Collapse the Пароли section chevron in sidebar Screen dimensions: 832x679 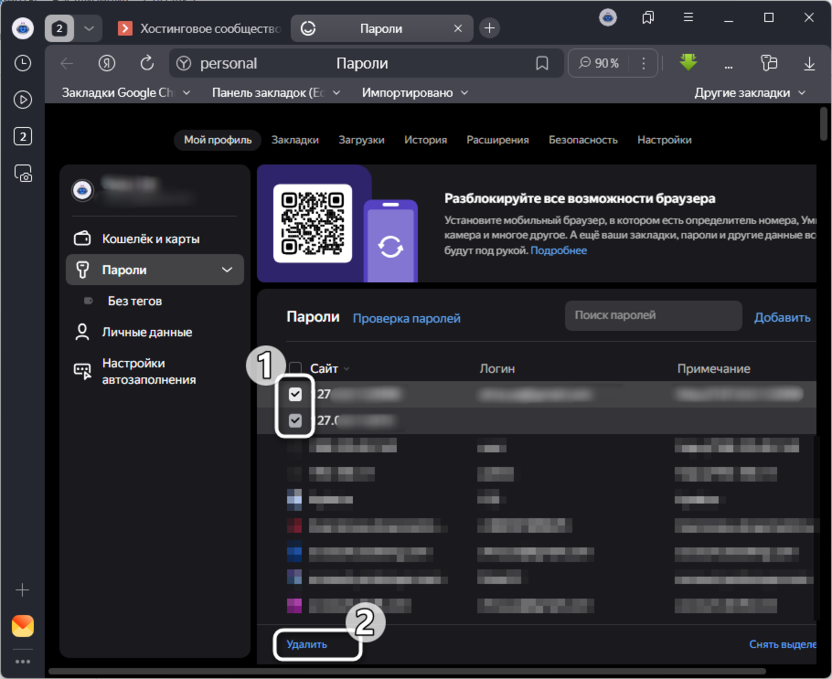point(228,270)
